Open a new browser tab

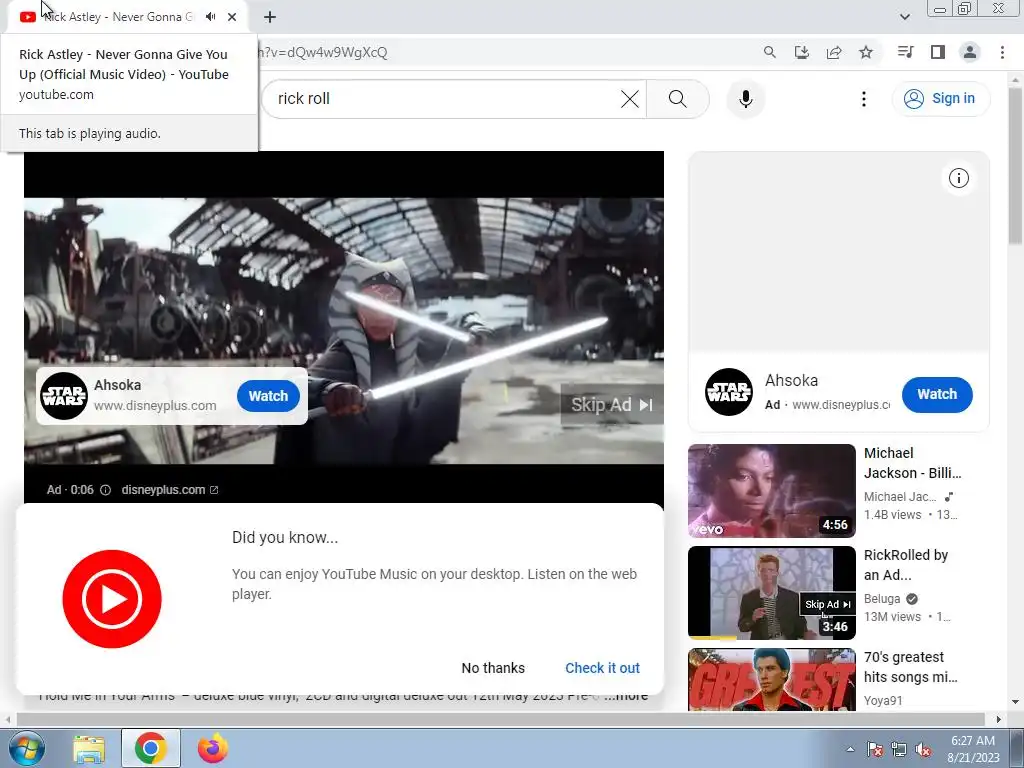point(270,17)
